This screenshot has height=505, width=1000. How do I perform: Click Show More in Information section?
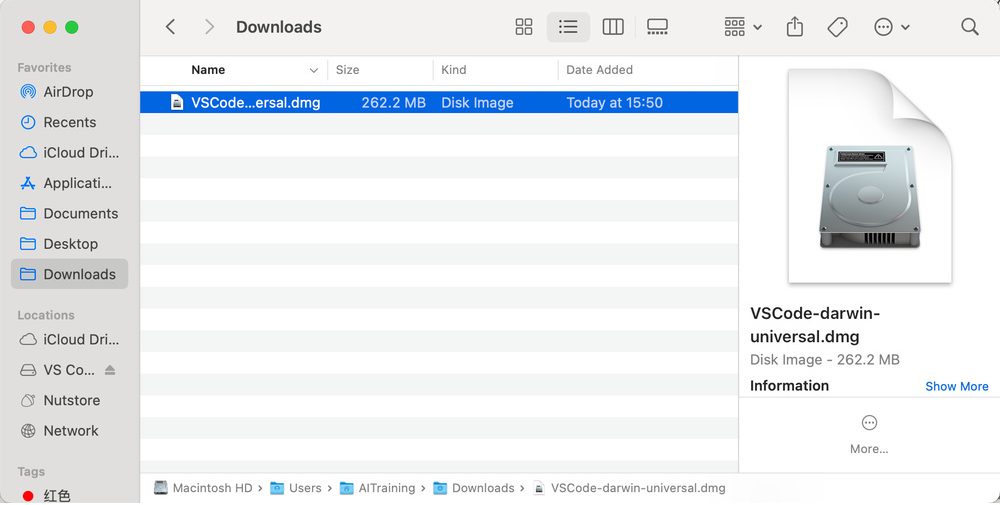pos(956,386)
